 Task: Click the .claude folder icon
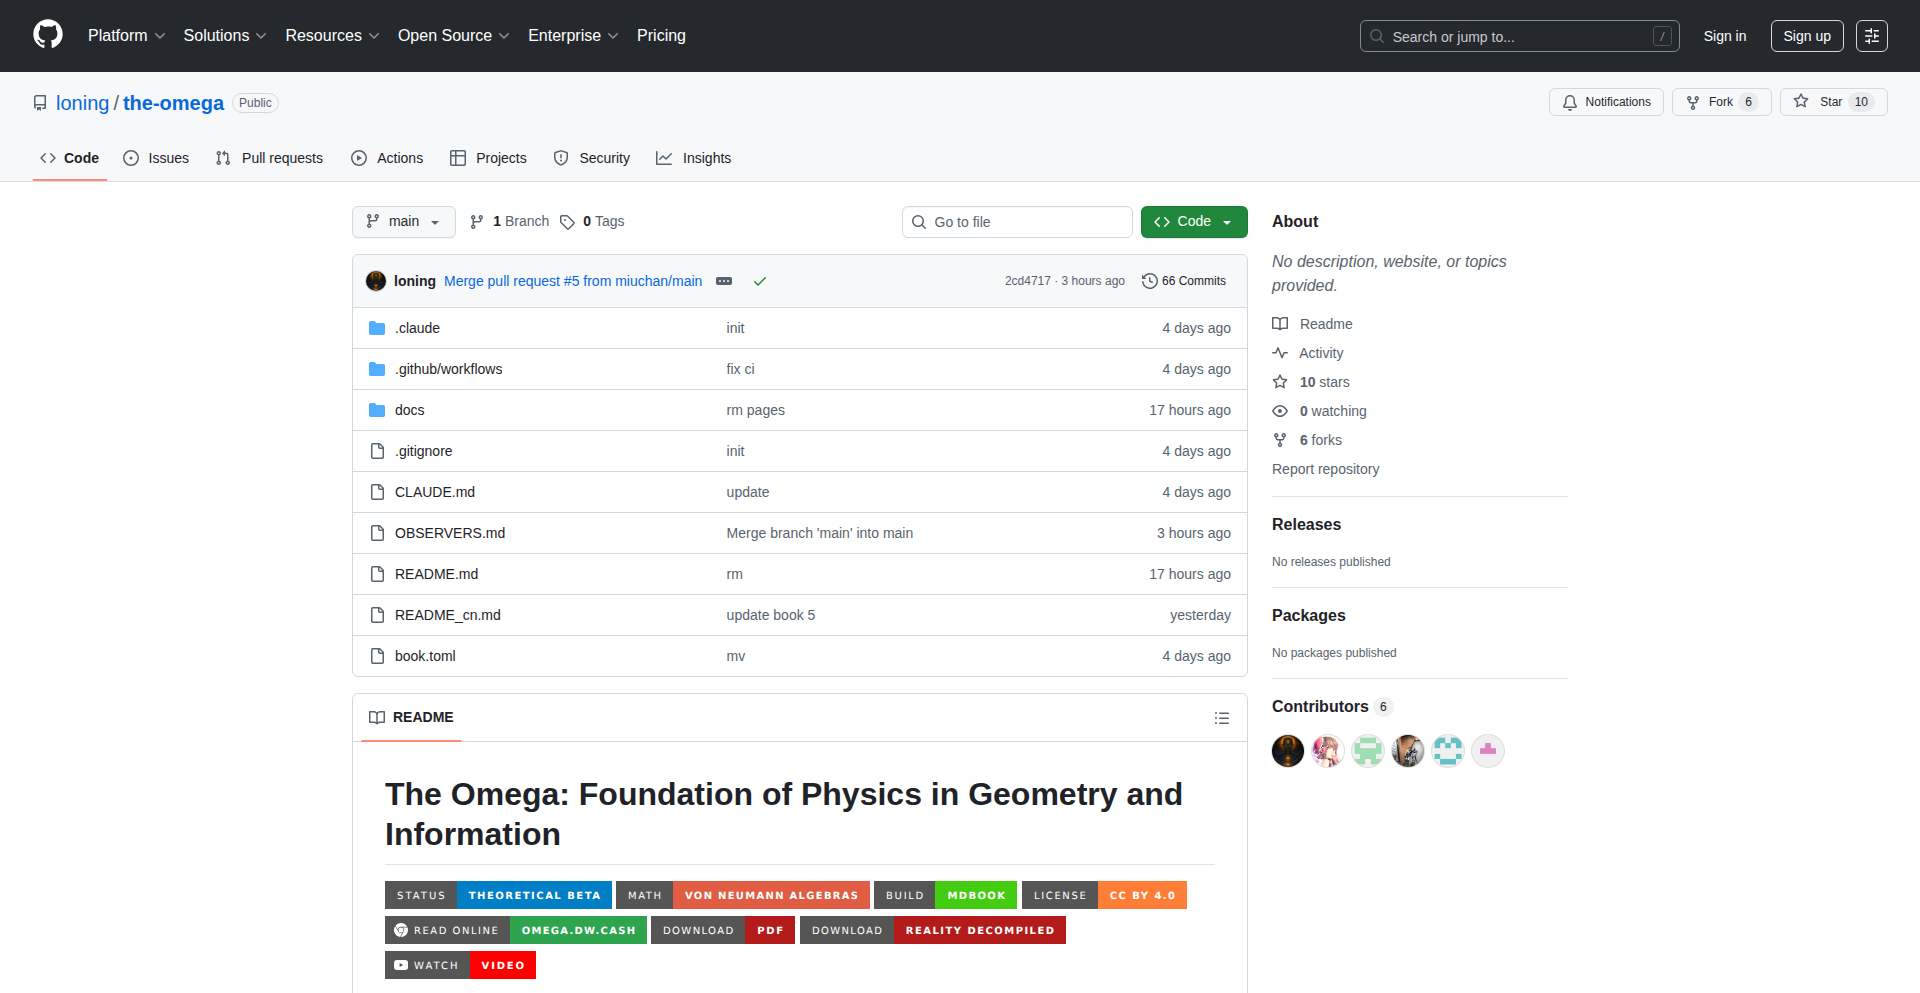377,328
